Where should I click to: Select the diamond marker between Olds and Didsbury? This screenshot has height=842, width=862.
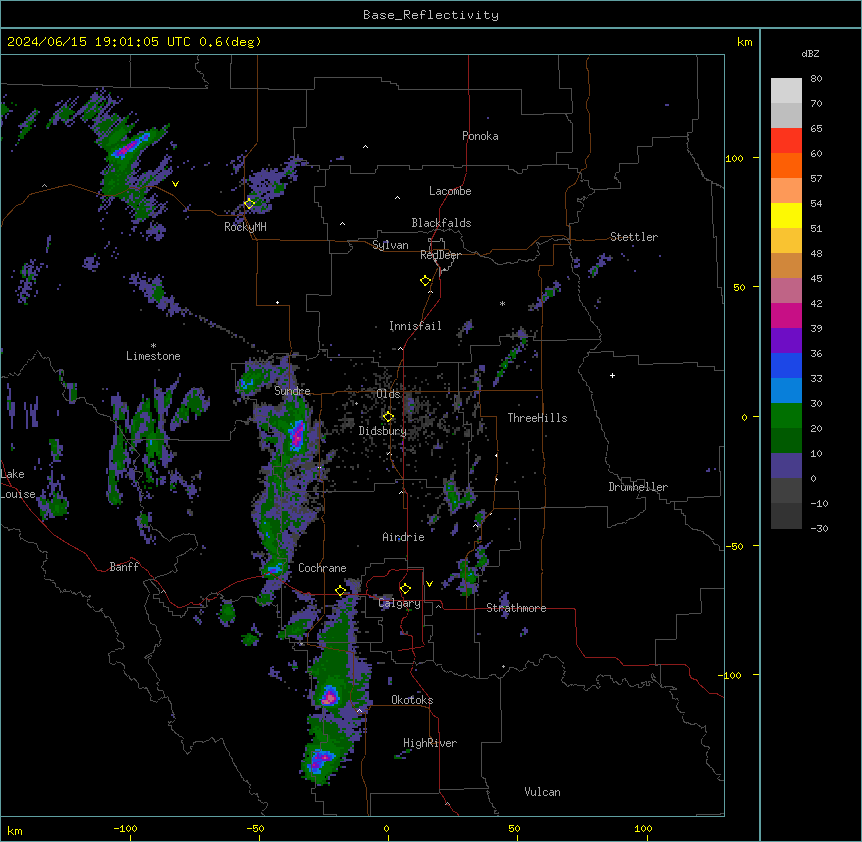click(x=388, y=417)
